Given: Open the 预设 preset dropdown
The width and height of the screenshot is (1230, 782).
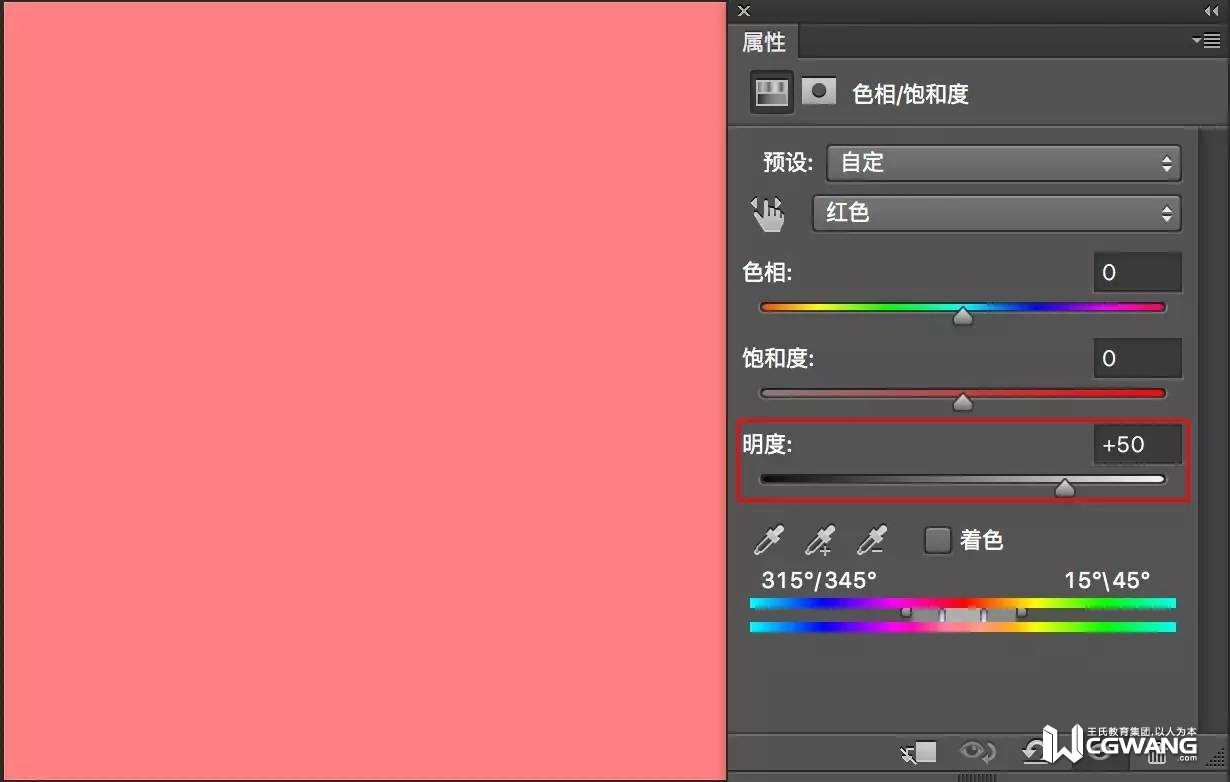Looking at the screenshot, I should 1004,163.
